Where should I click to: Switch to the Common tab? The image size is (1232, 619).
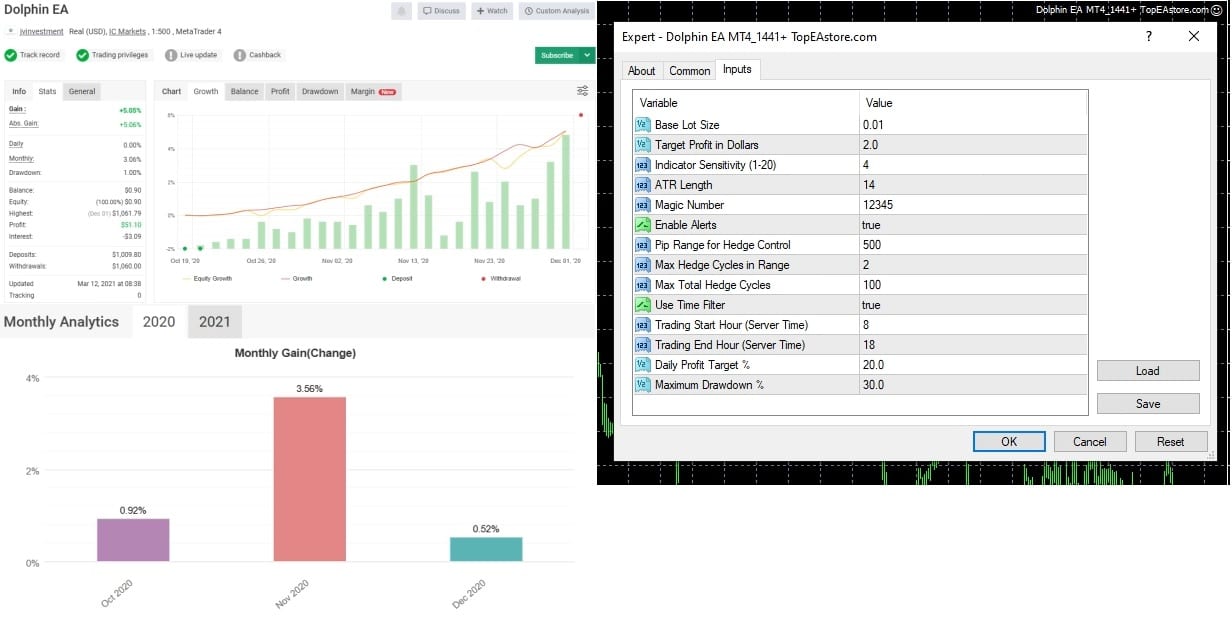pyautogui.click(x=690, y=71)
